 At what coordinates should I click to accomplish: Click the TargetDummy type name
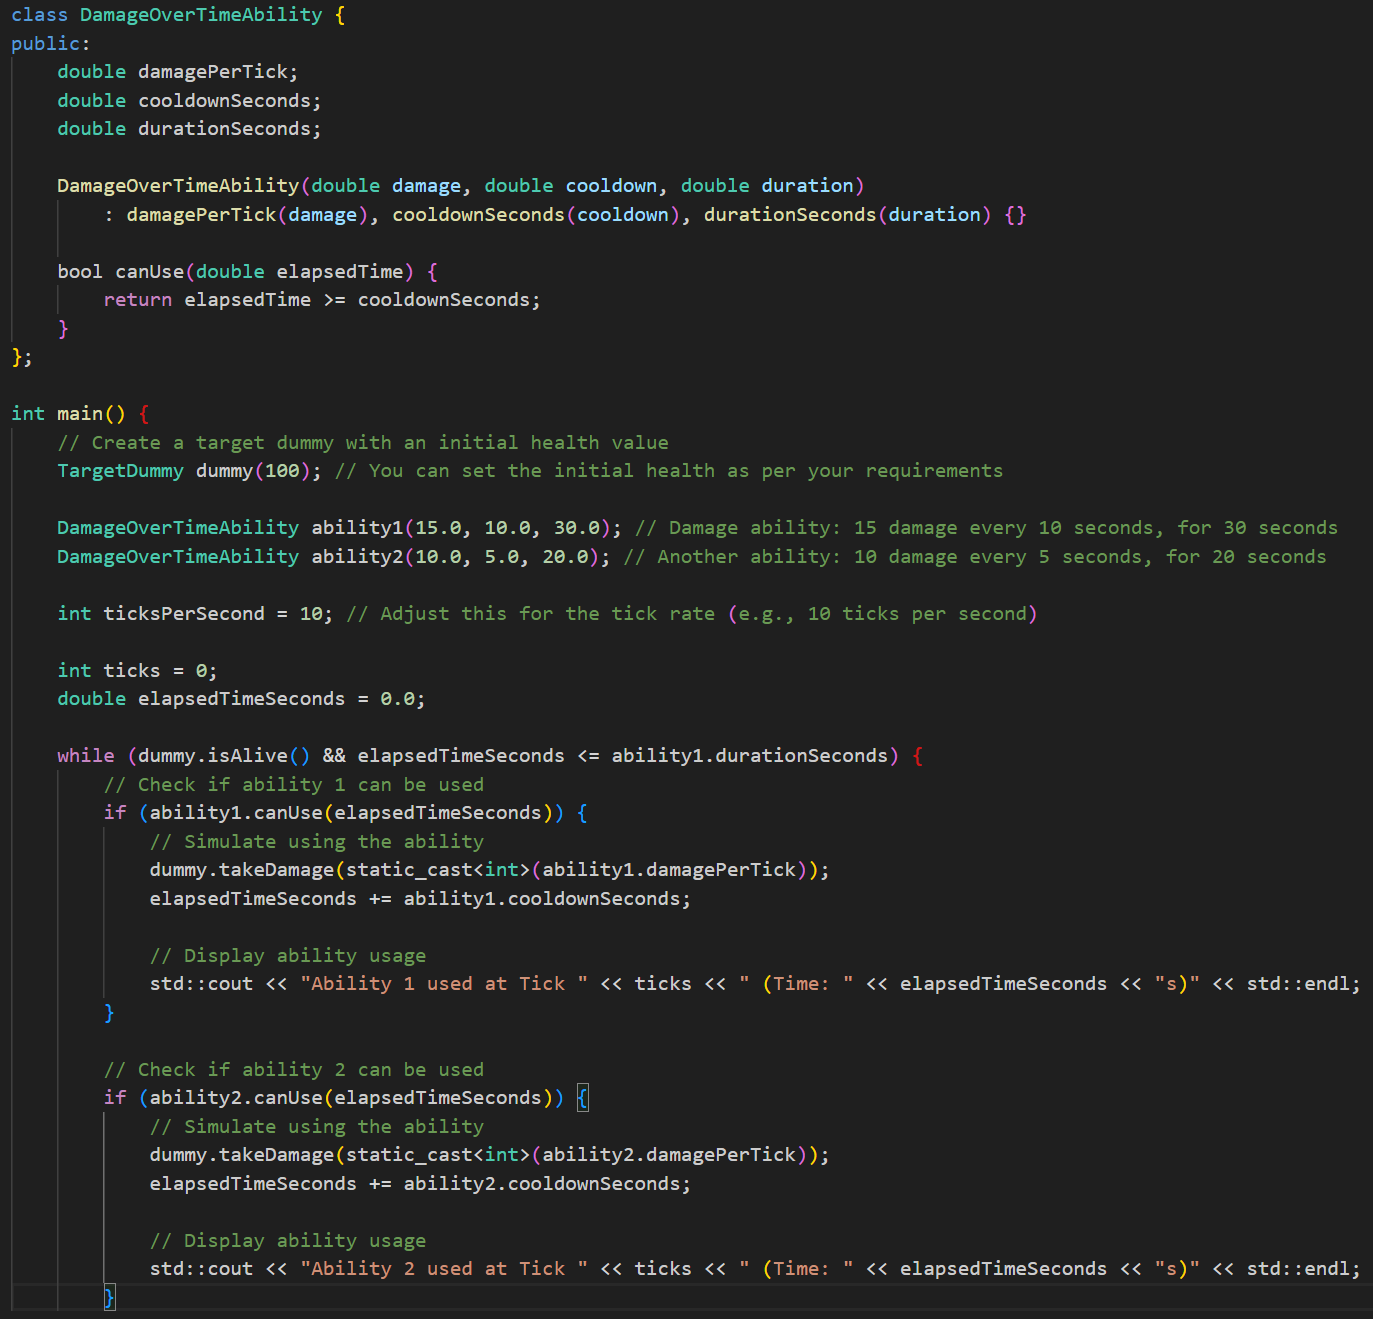point(120,471)
